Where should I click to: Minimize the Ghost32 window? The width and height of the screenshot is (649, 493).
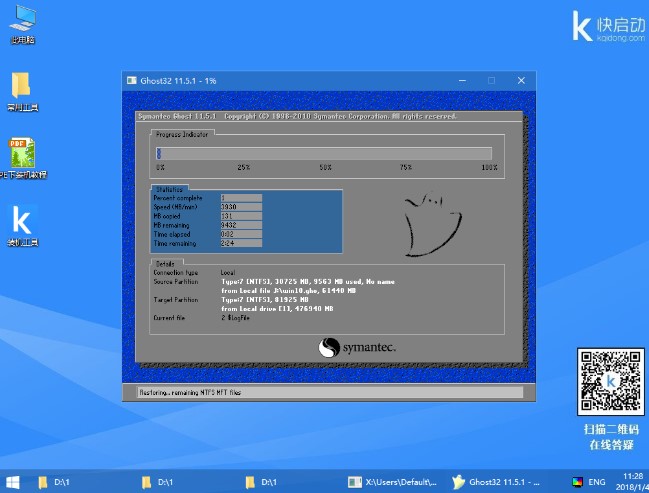462,80
